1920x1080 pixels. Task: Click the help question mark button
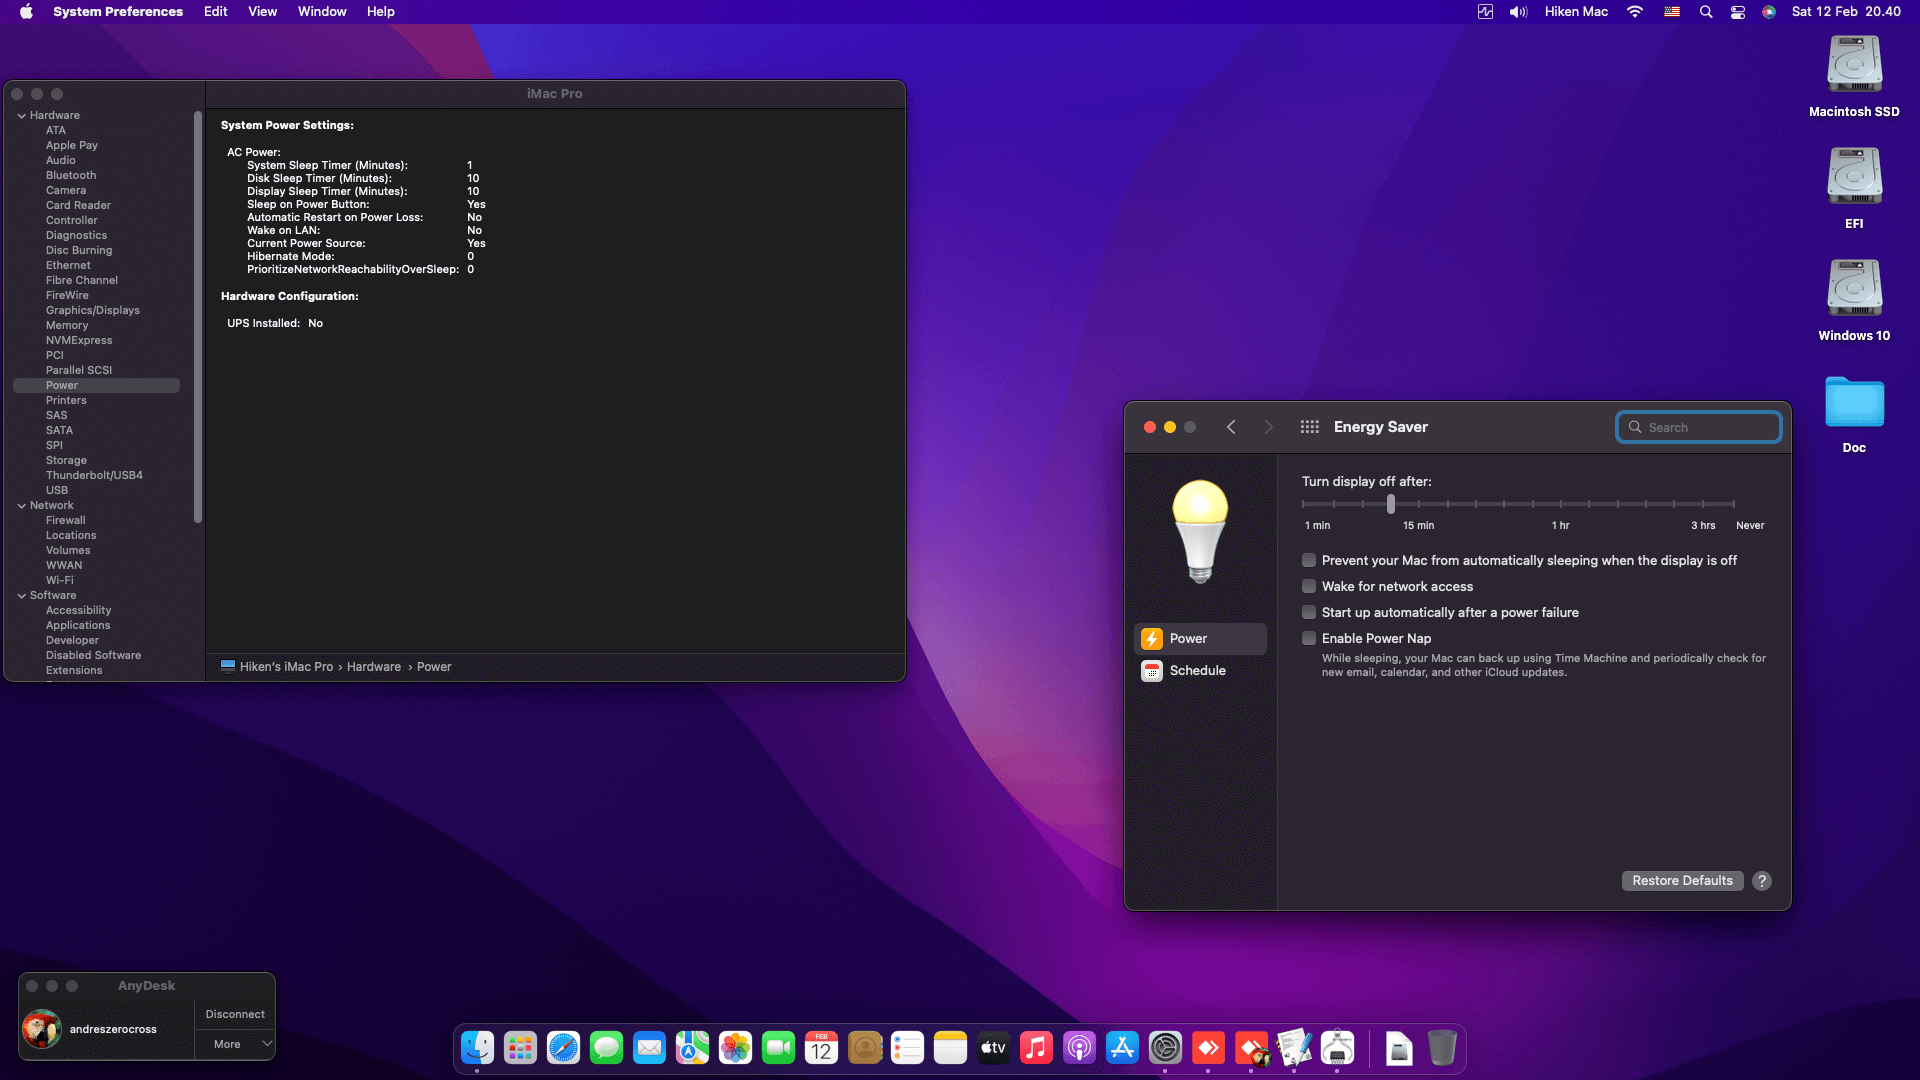pyautogui.click(x=1762, y=881)
